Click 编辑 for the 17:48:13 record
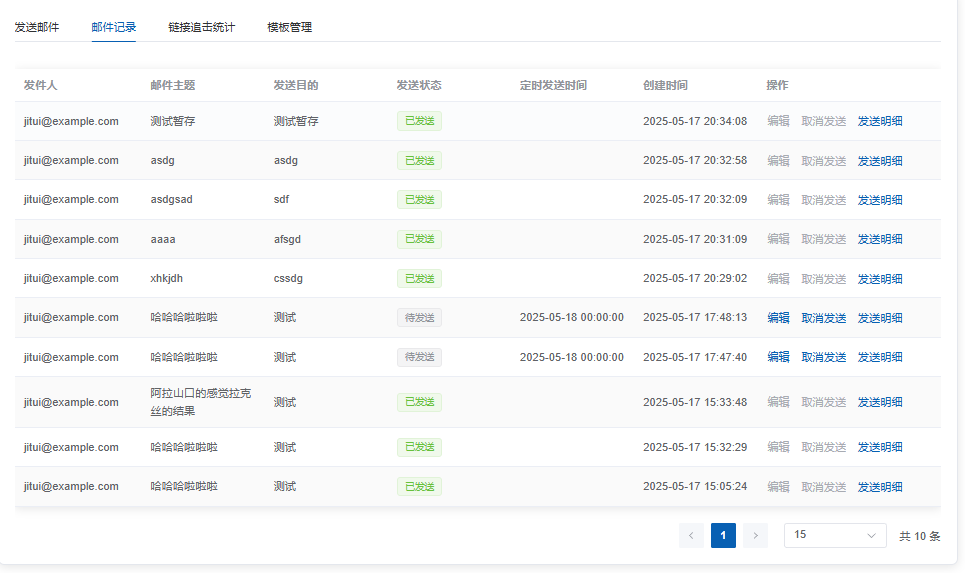 point(778,318)
